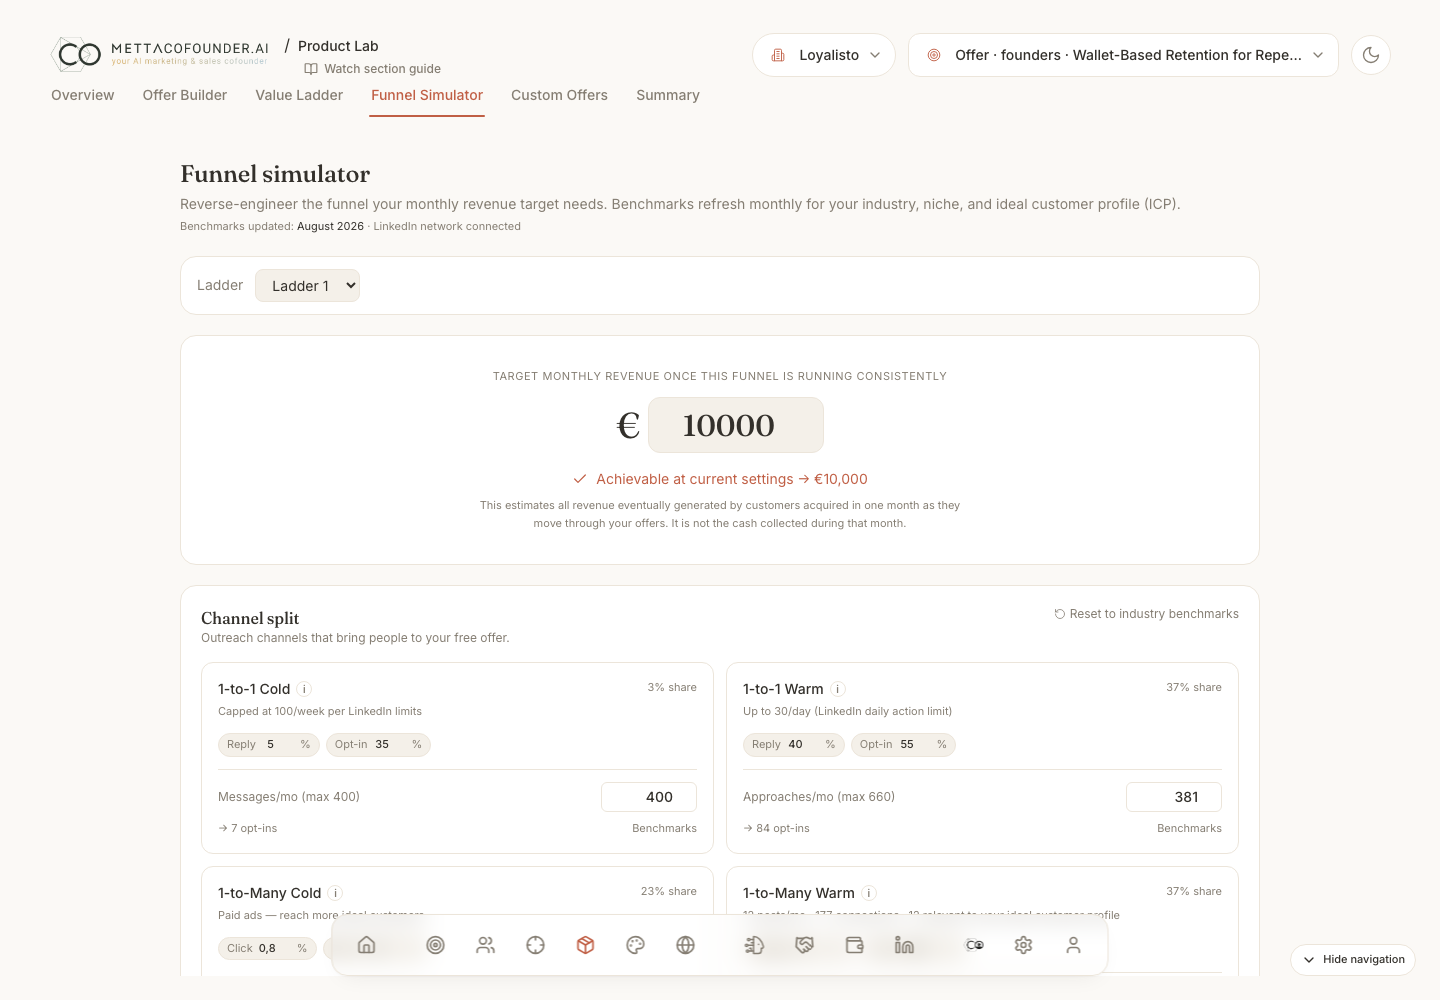
Task: Click the LinkedIn icon in bottom dock
Action: click(904, 945)
